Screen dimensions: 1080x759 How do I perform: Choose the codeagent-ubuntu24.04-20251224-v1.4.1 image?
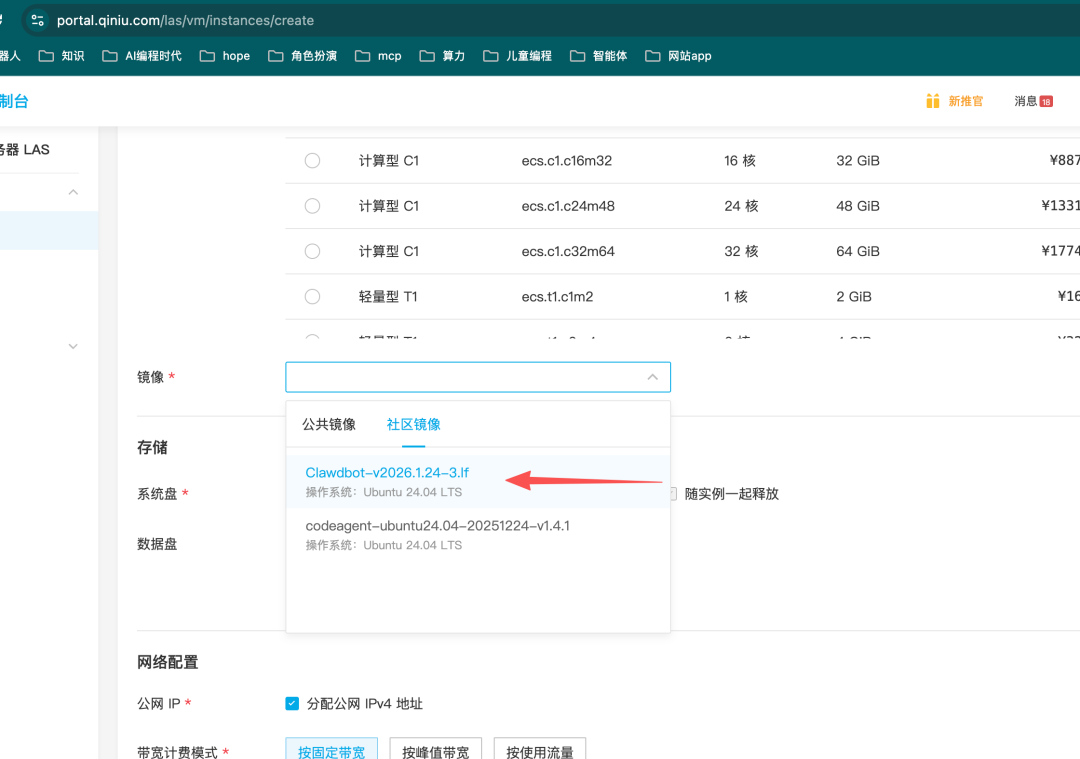[x=477, y=534]
